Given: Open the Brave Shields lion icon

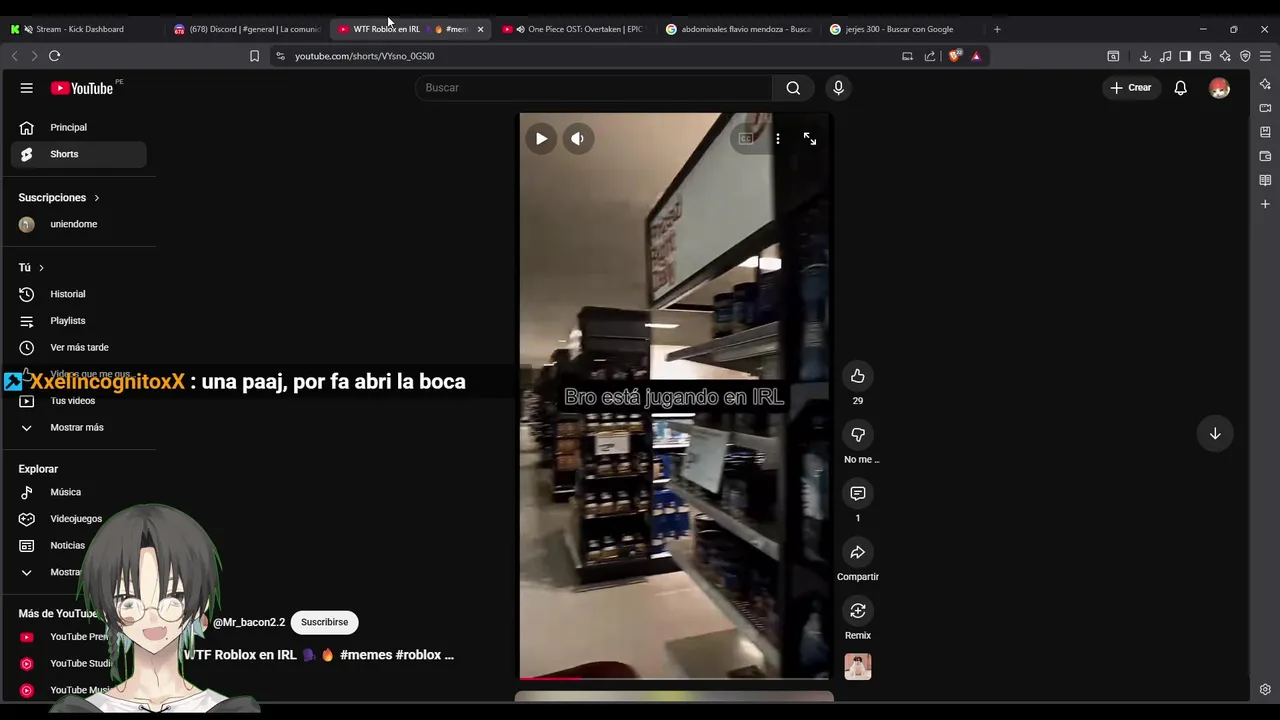Looking at the screenshot, I should (954, 56).
